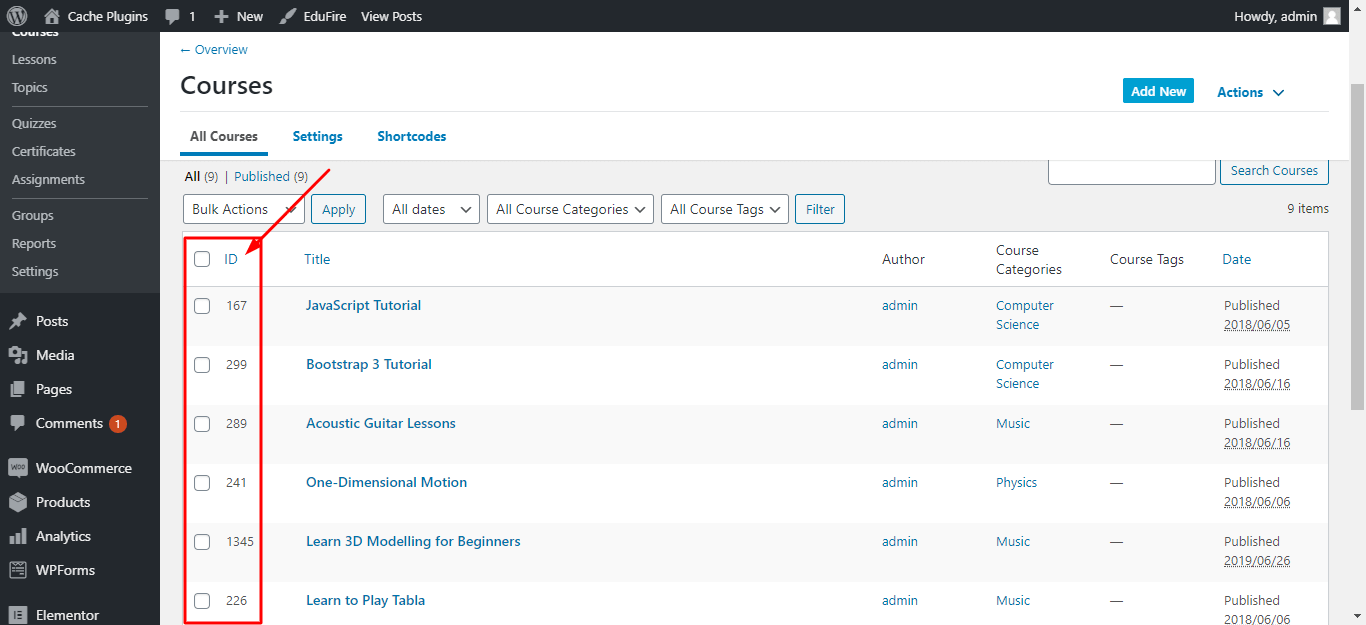The height and width of the screenshot is (625, 1366).
Task: Click the Products box icon in sidebar
Action: coord(18,502)
